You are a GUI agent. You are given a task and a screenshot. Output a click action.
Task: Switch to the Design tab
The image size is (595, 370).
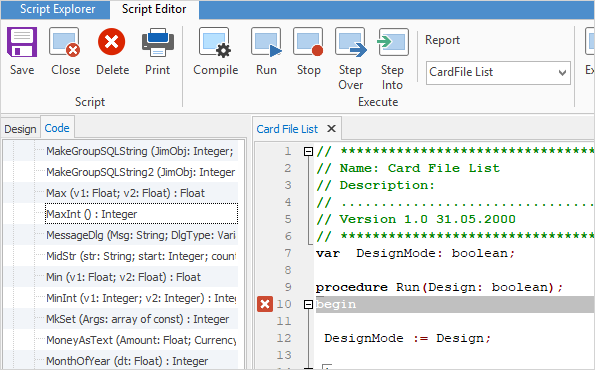pos(20,129)
